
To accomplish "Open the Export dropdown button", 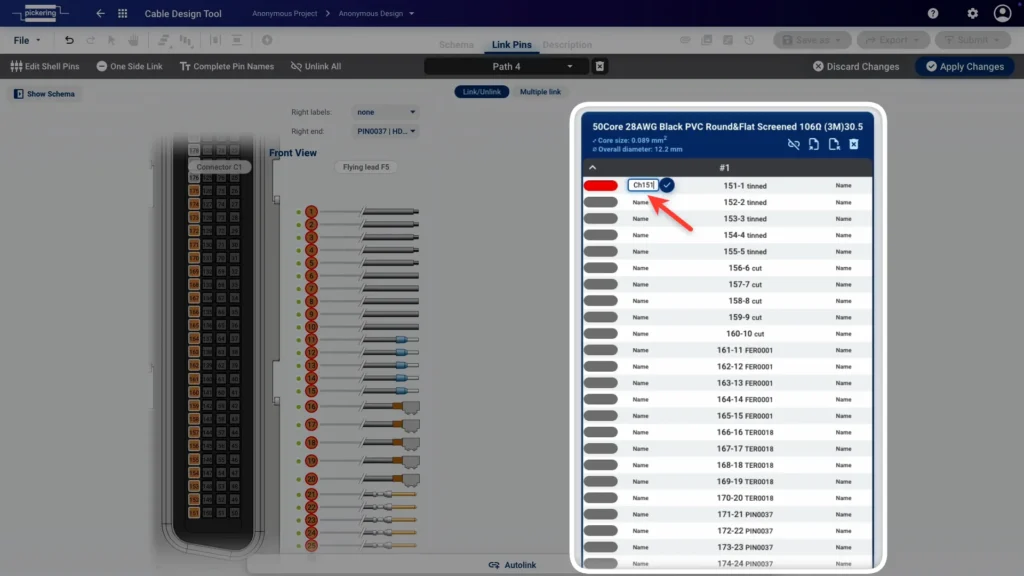I will [893, 40].
